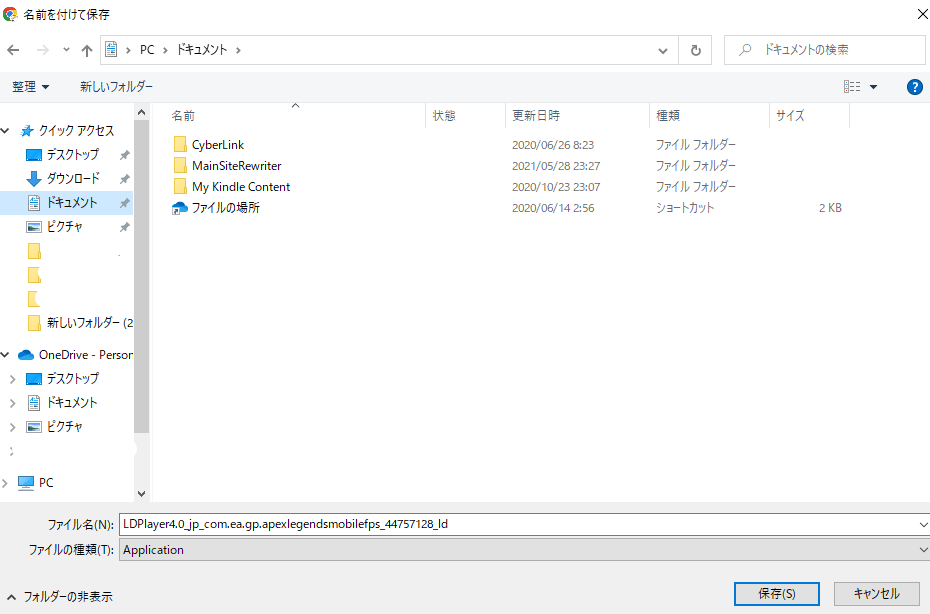Save the file with the 保存 button
The width and height of the screenshot is (930, 614).
pos(776,593)
